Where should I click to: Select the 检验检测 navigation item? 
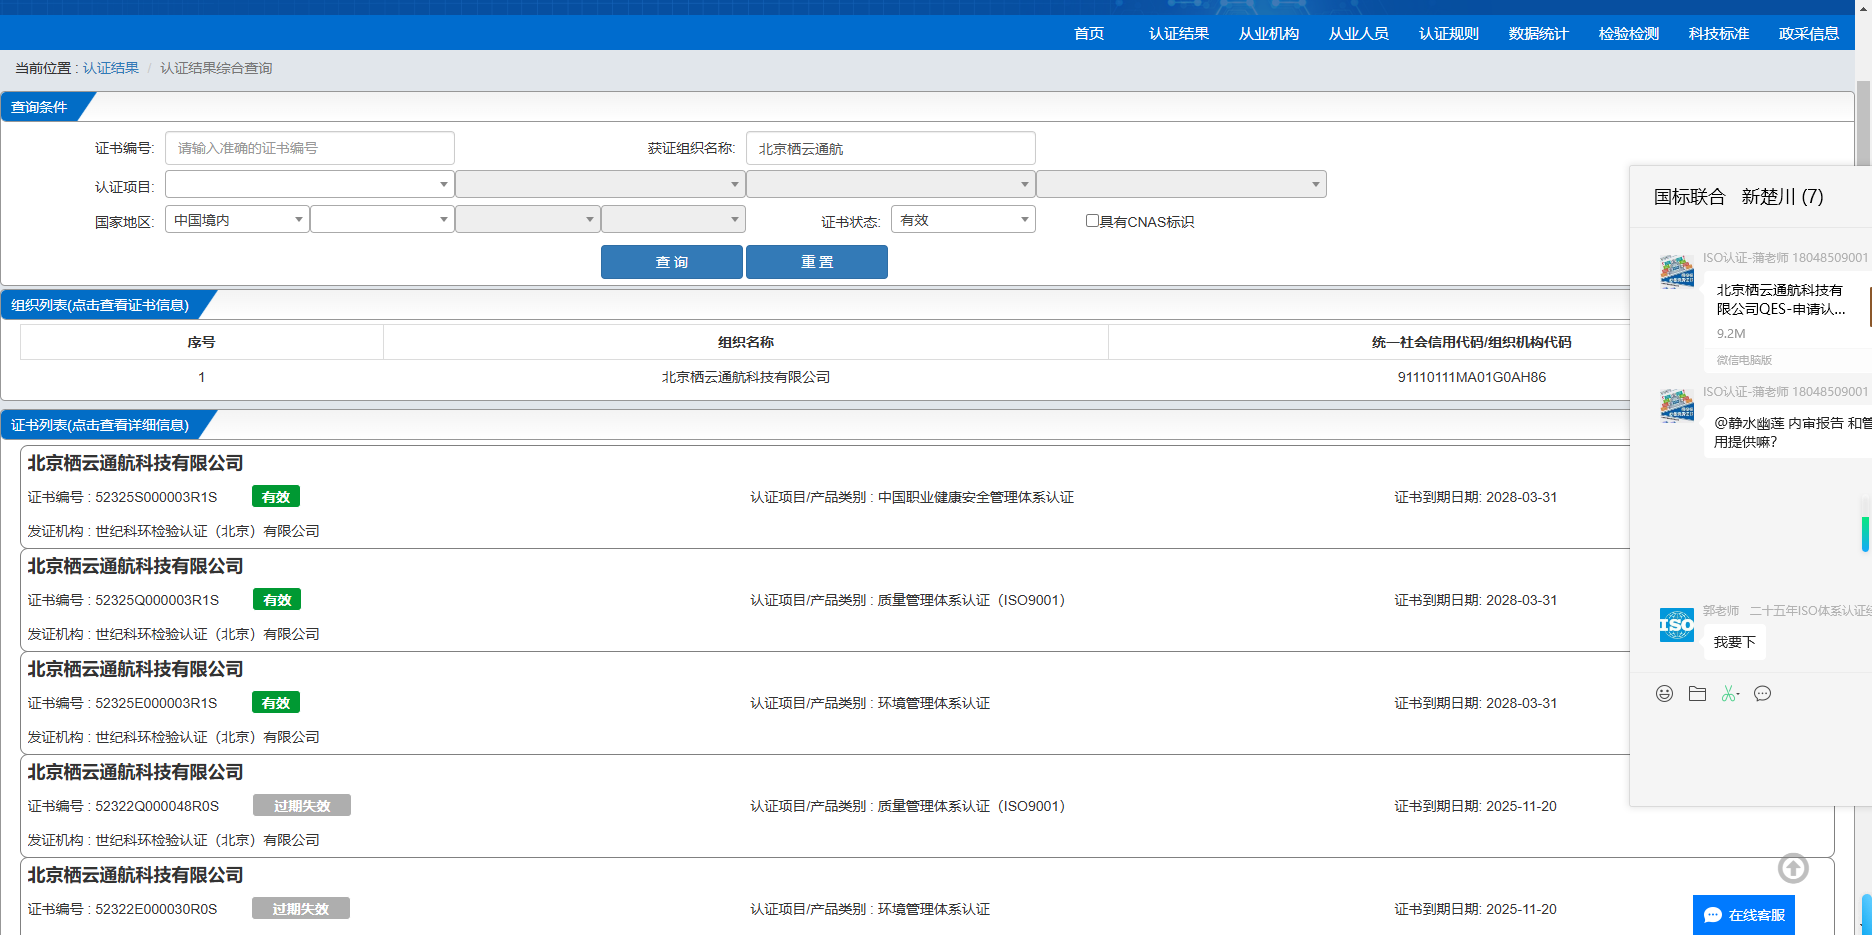click(x=1628, y=34)
